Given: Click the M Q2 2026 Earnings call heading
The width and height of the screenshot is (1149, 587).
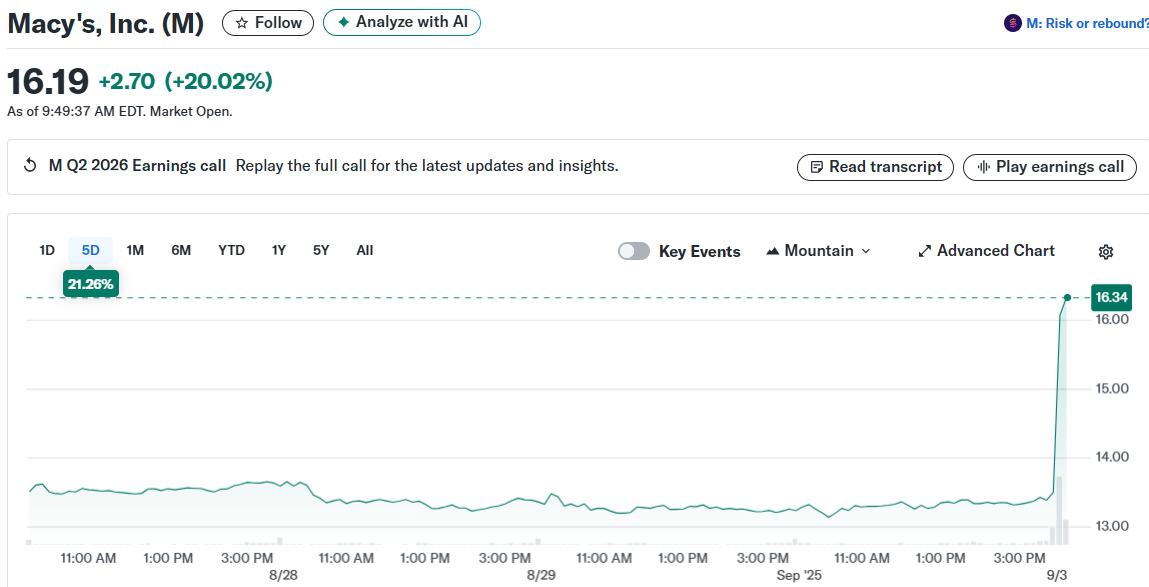Looking at the screenshot, I should (x=137, y=166).
